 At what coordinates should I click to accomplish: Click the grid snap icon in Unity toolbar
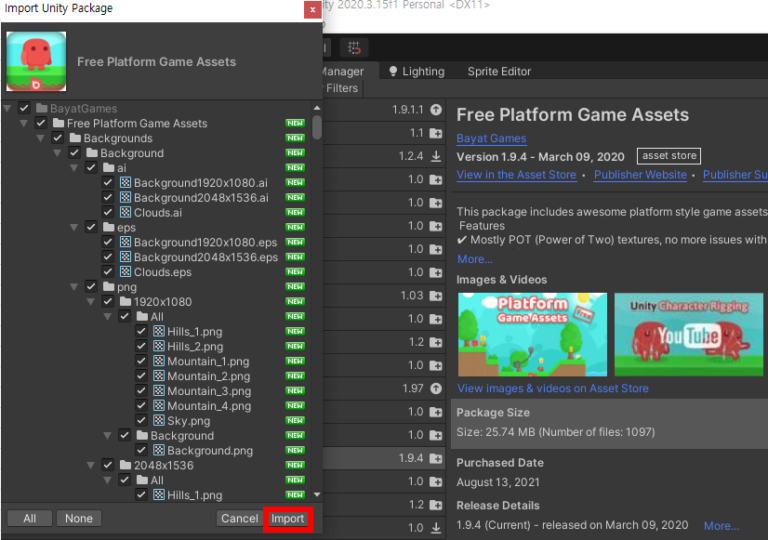[354, 48]
